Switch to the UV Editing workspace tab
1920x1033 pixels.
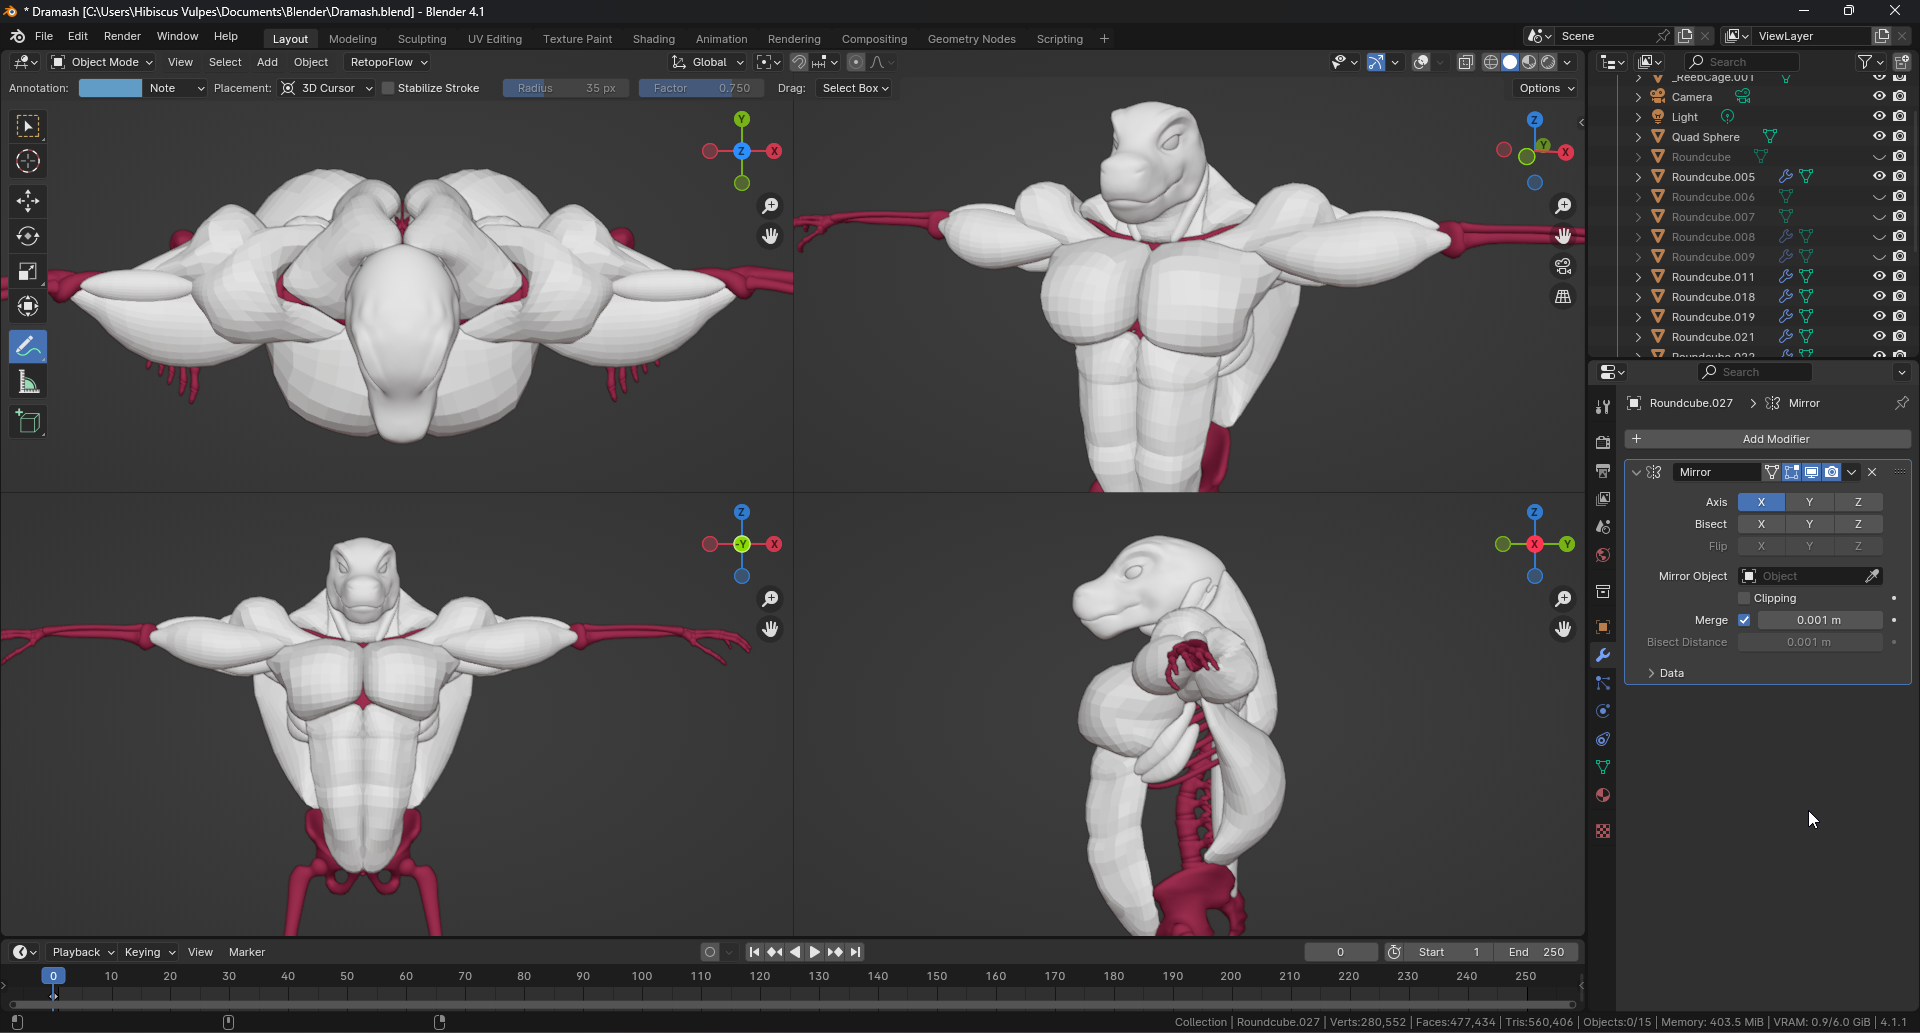pyautogui.click(x=495, y=39)
